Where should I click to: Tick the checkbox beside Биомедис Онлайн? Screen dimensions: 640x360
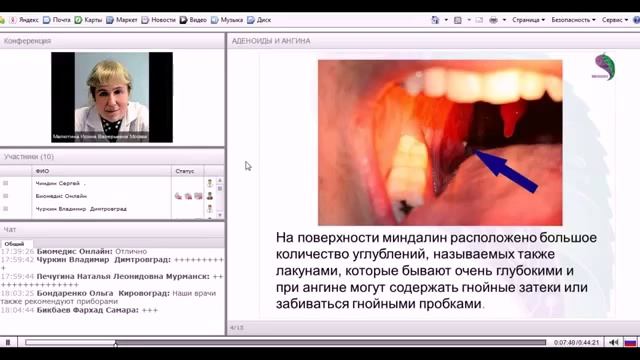click(5, 196)
